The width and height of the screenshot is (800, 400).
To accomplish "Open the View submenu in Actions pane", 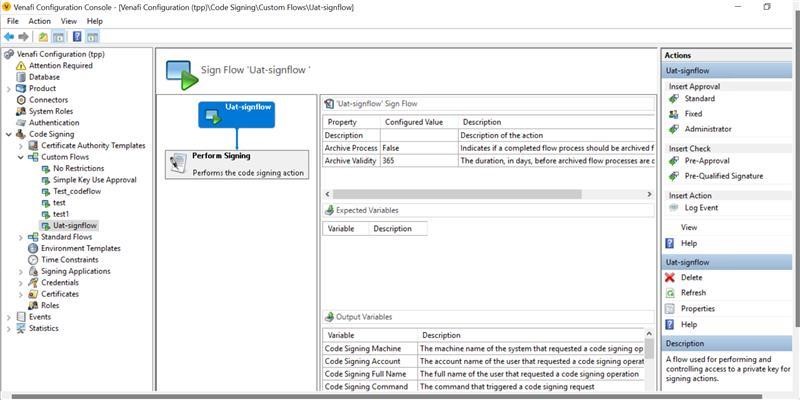I will [689, 227].
